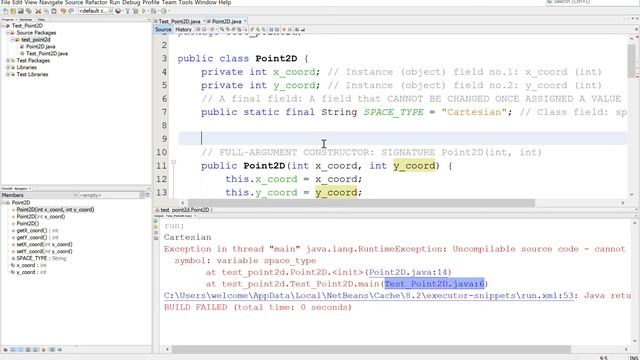Click the editor horizontal scrollbar thumb
The height and width of the screenshot is (360, 640).
pyautogui.click(x=361, y=203)
